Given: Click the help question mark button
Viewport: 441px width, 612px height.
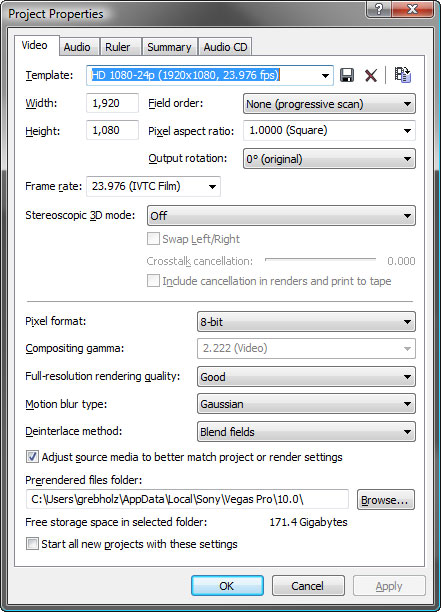Looking at the screenshot, I should [x=379, y=9].
